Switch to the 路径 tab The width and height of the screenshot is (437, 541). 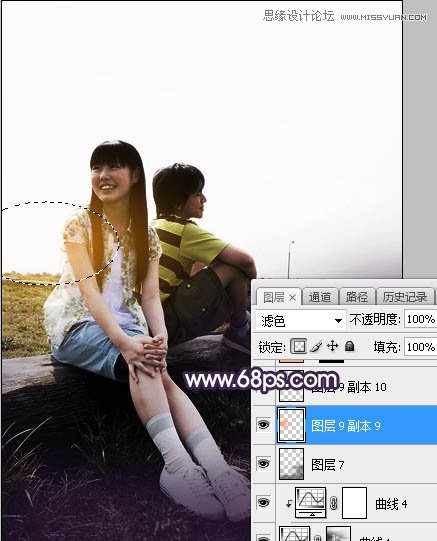(357, 297)
